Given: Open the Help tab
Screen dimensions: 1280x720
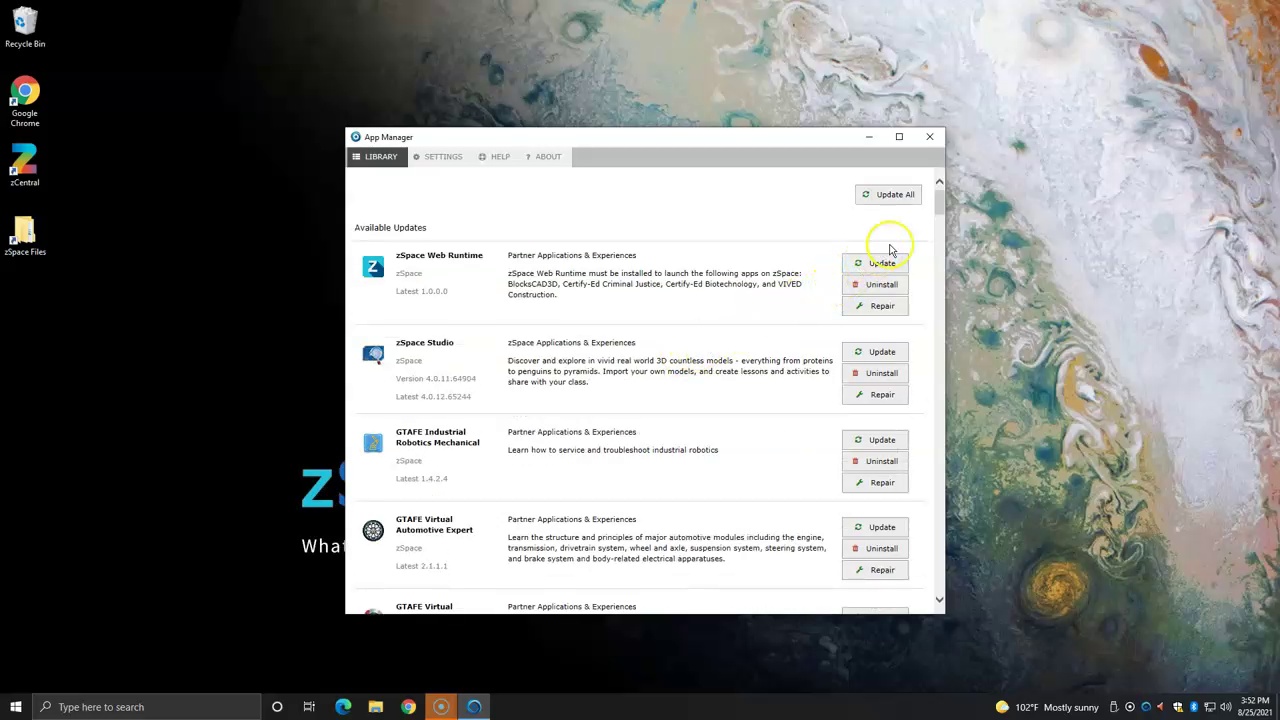Looking at the screenshot, I should pos(494,157).
